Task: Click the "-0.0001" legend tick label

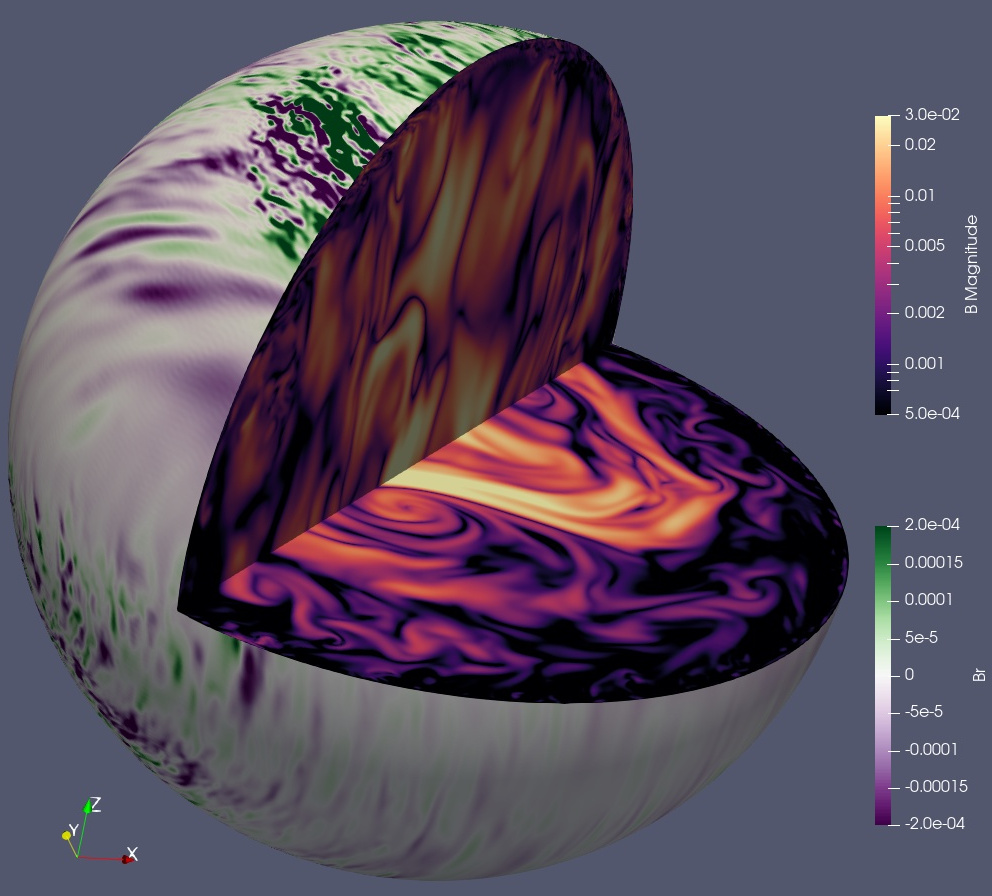Action: (x=931, y=749)
